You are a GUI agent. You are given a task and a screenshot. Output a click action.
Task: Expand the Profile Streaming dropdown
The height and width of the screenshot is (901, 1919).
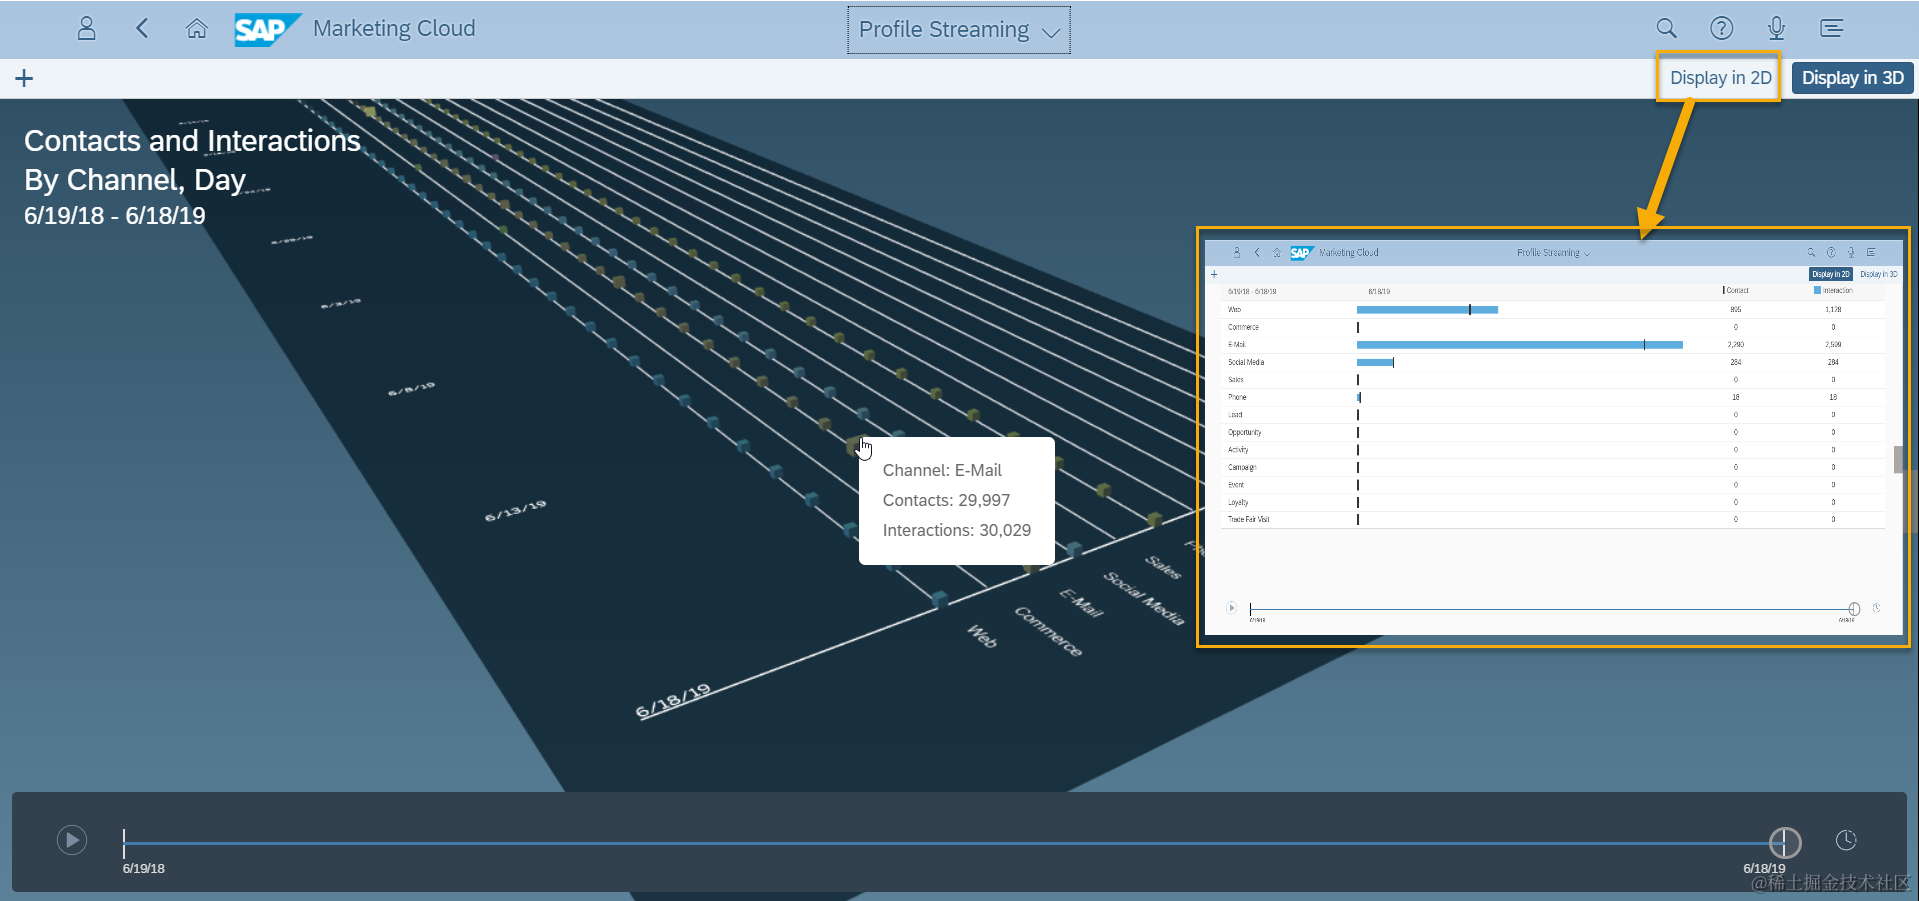[959, 30]
